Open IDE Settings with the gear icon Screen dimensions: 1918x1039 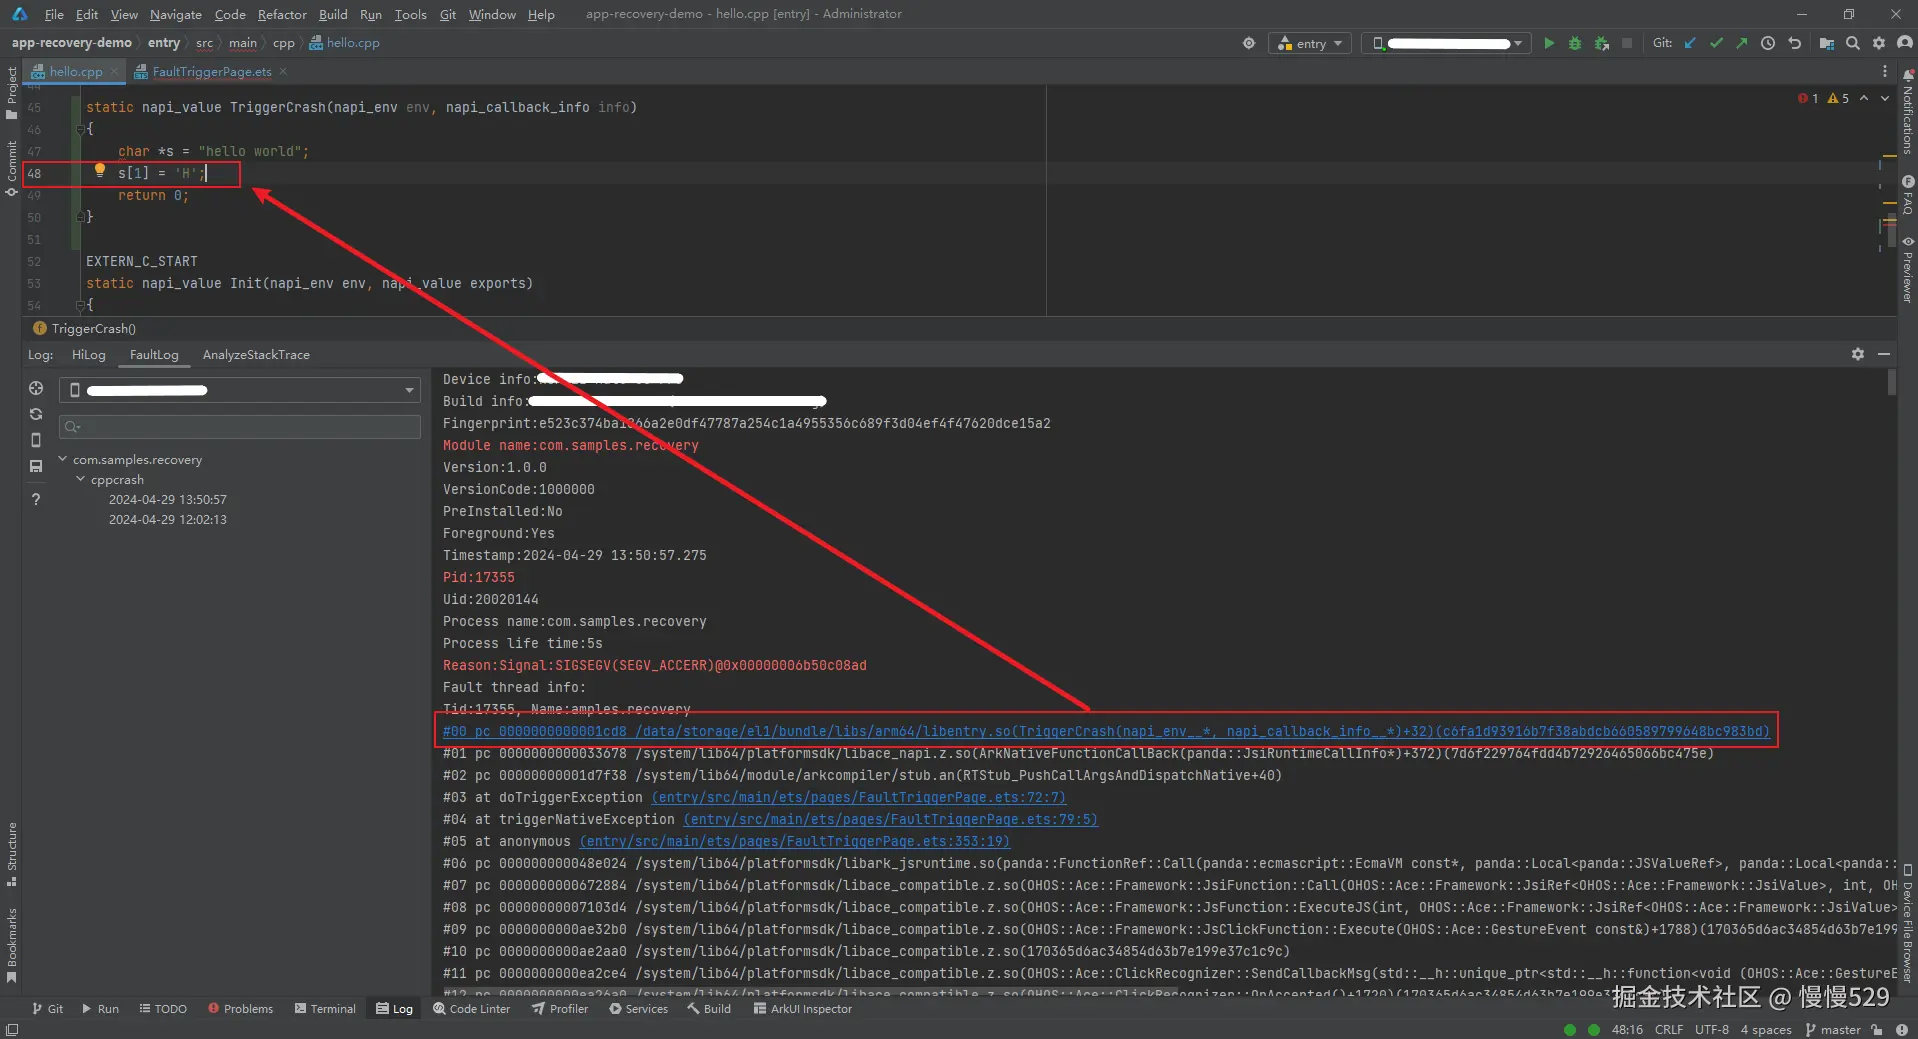coord(1879,43)
